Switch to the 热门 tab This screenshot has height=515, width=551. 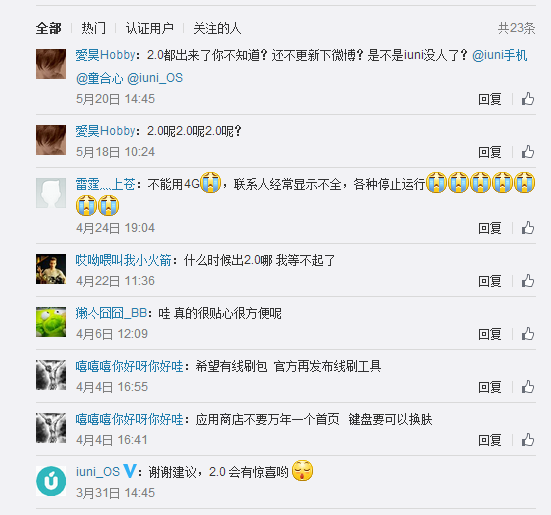(x=93, y=28)
